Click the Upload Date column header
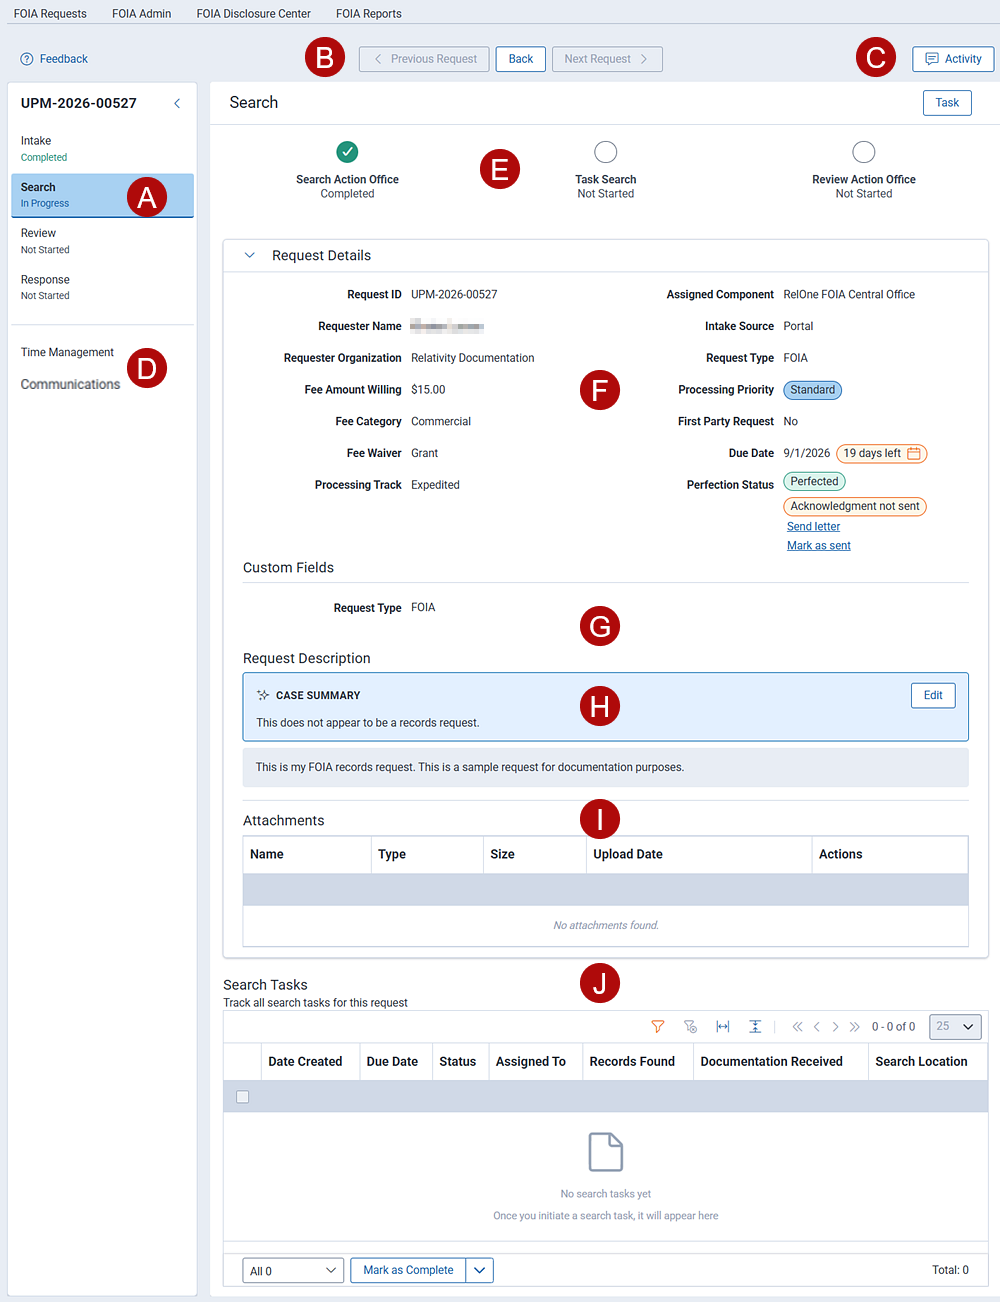Viewport: 1000px width, 1302px height. (x=699, y=855)
